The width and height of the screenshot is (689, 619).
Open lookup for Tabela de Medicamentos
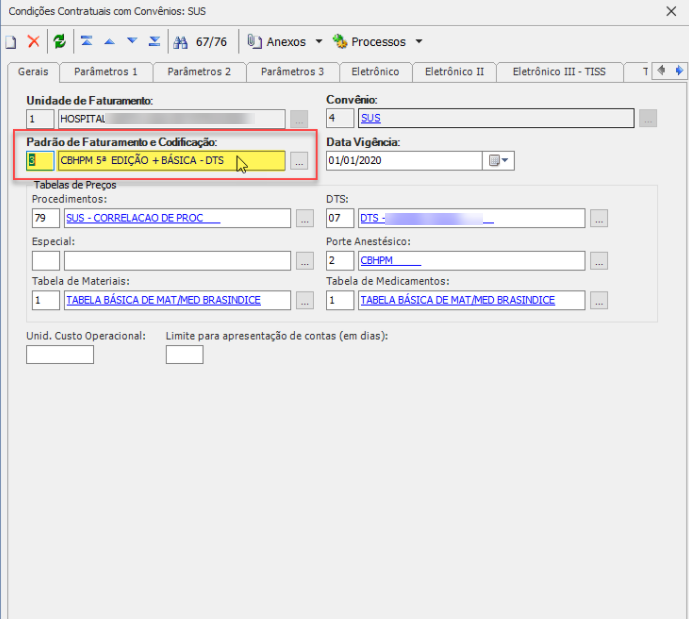click(599, 300)
